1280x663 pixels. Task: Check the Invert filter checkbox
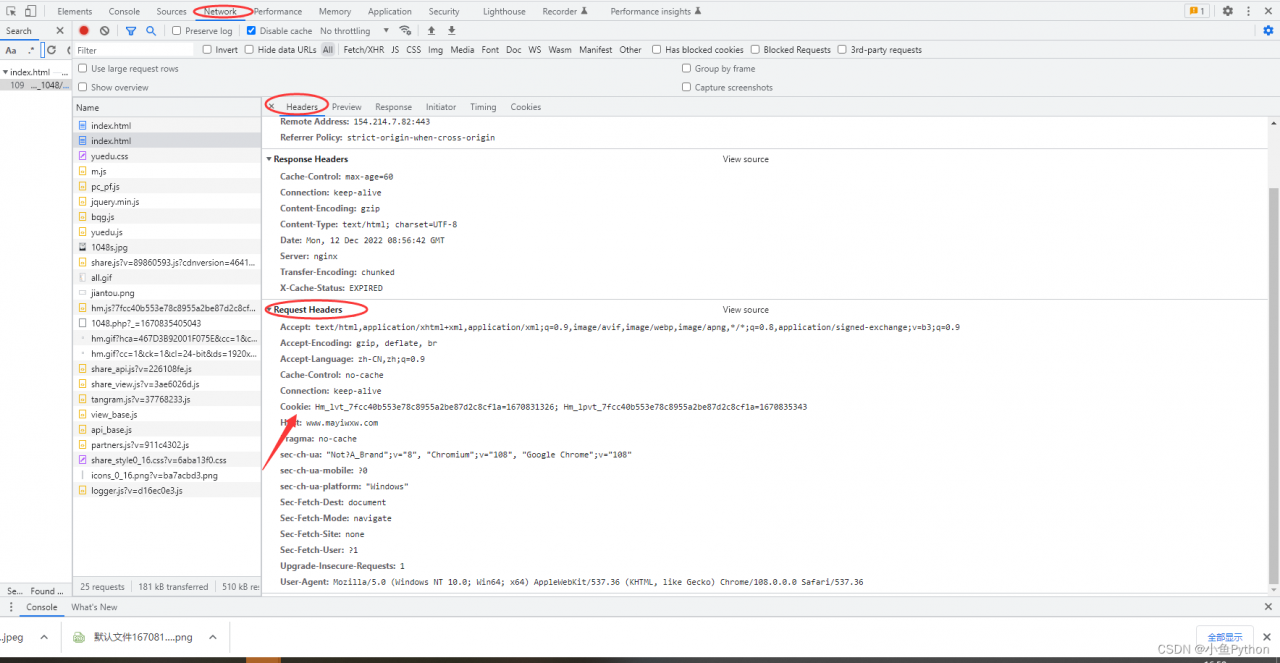tap(207, 49)
